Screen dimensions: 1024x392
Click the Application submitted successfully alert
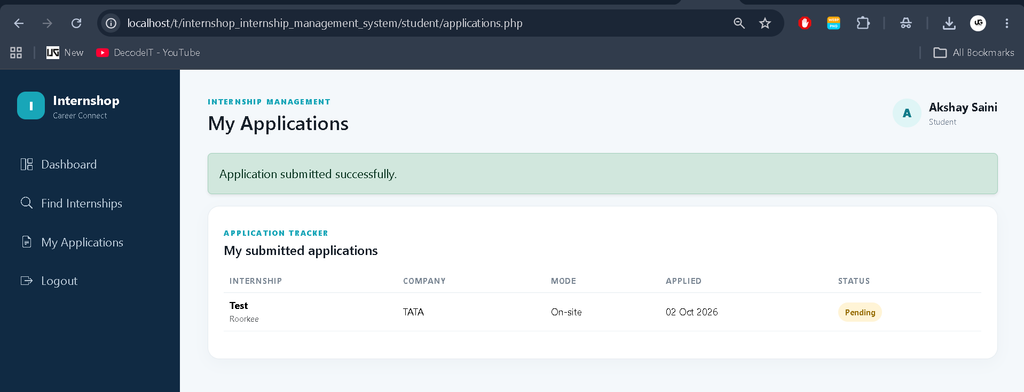pos(602,174)
